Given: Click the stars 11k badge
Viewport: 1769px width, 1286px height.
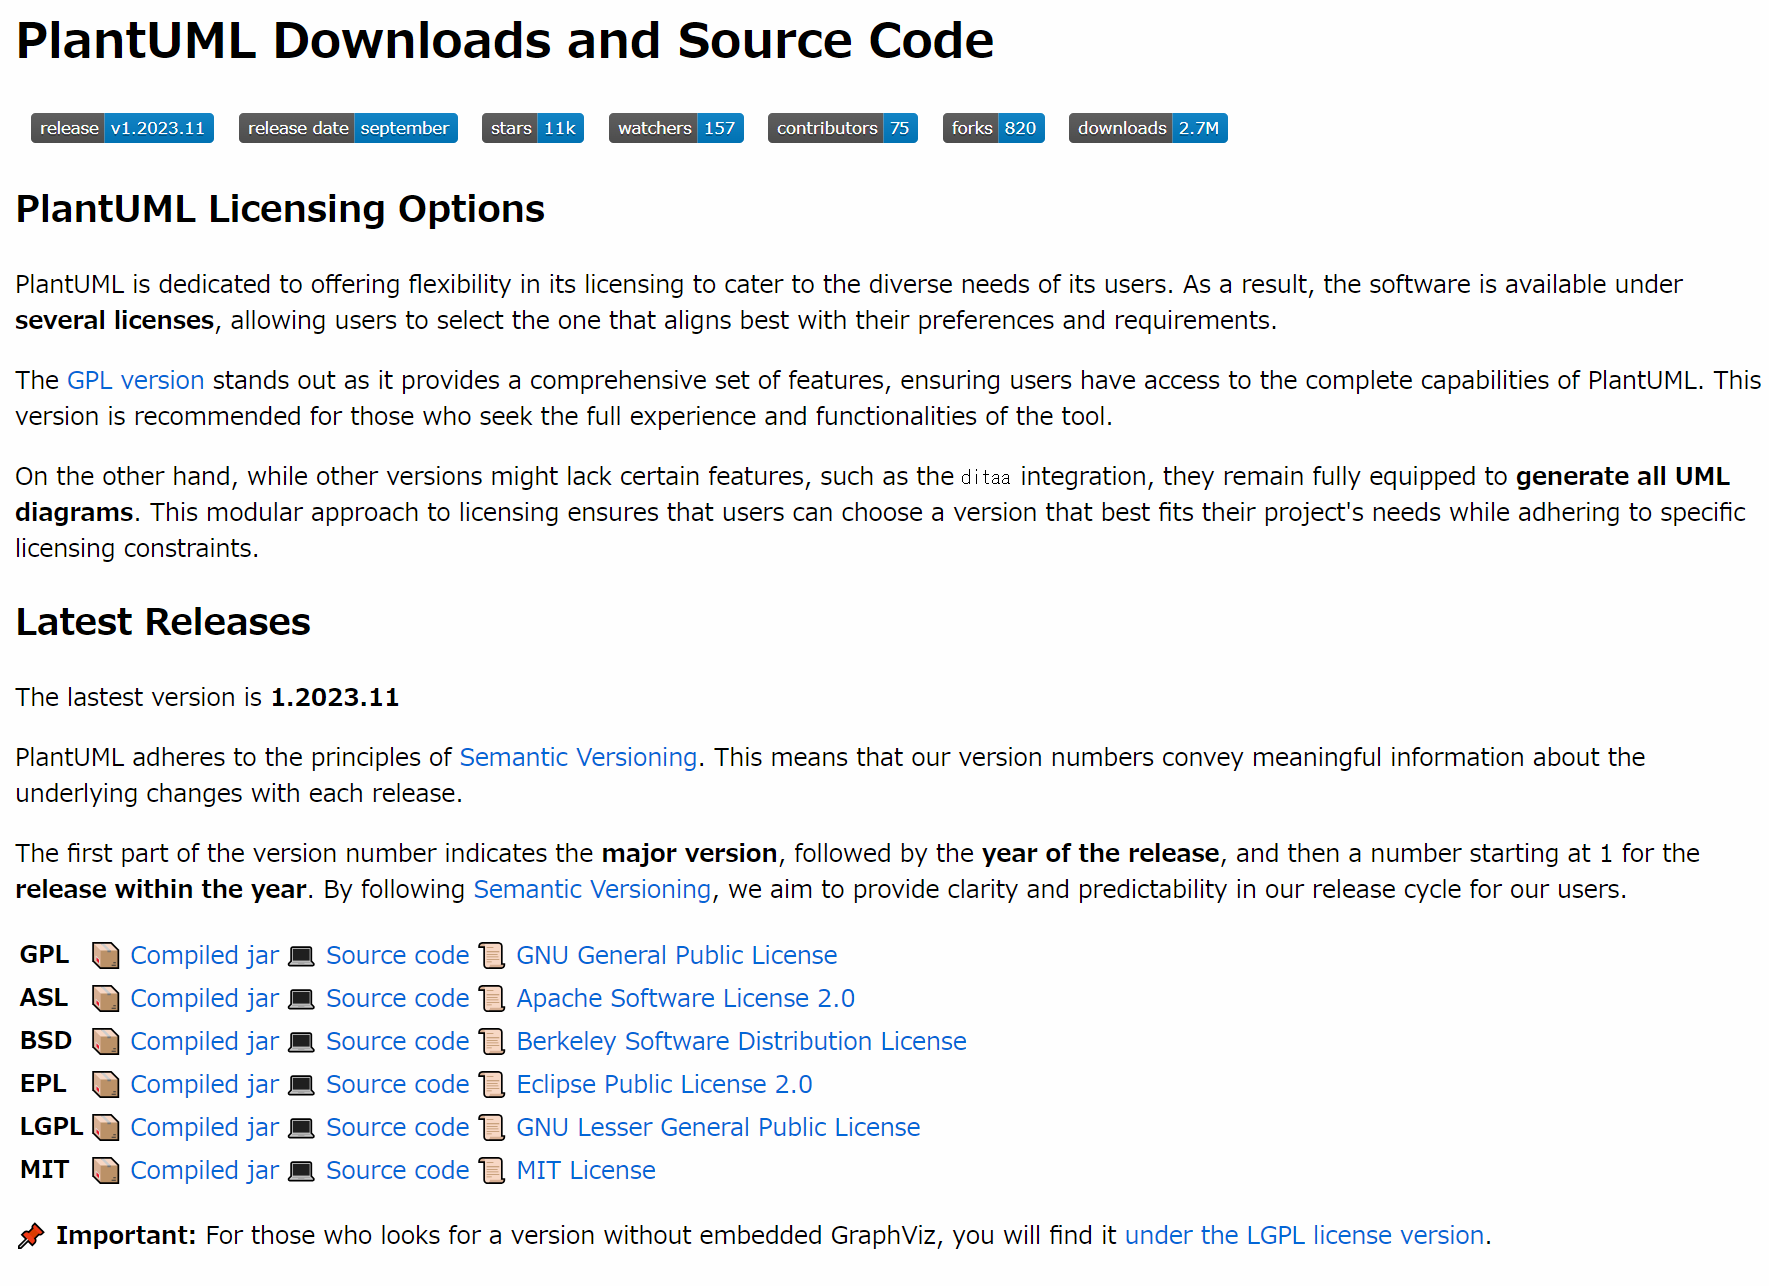Looking at the screenshot, I should [x=532, y=128].
